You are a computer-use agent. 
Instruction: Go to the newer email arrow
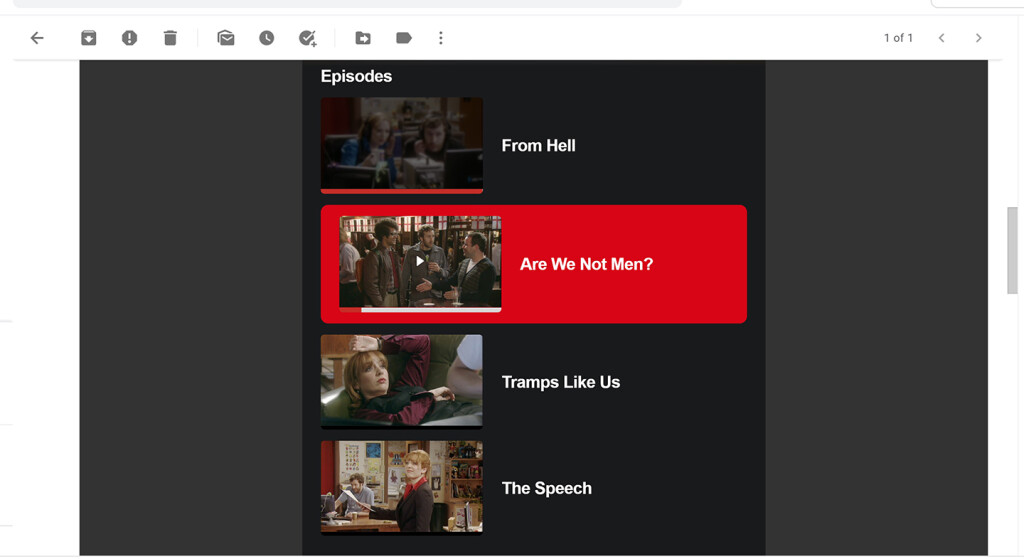click(942, 38)
